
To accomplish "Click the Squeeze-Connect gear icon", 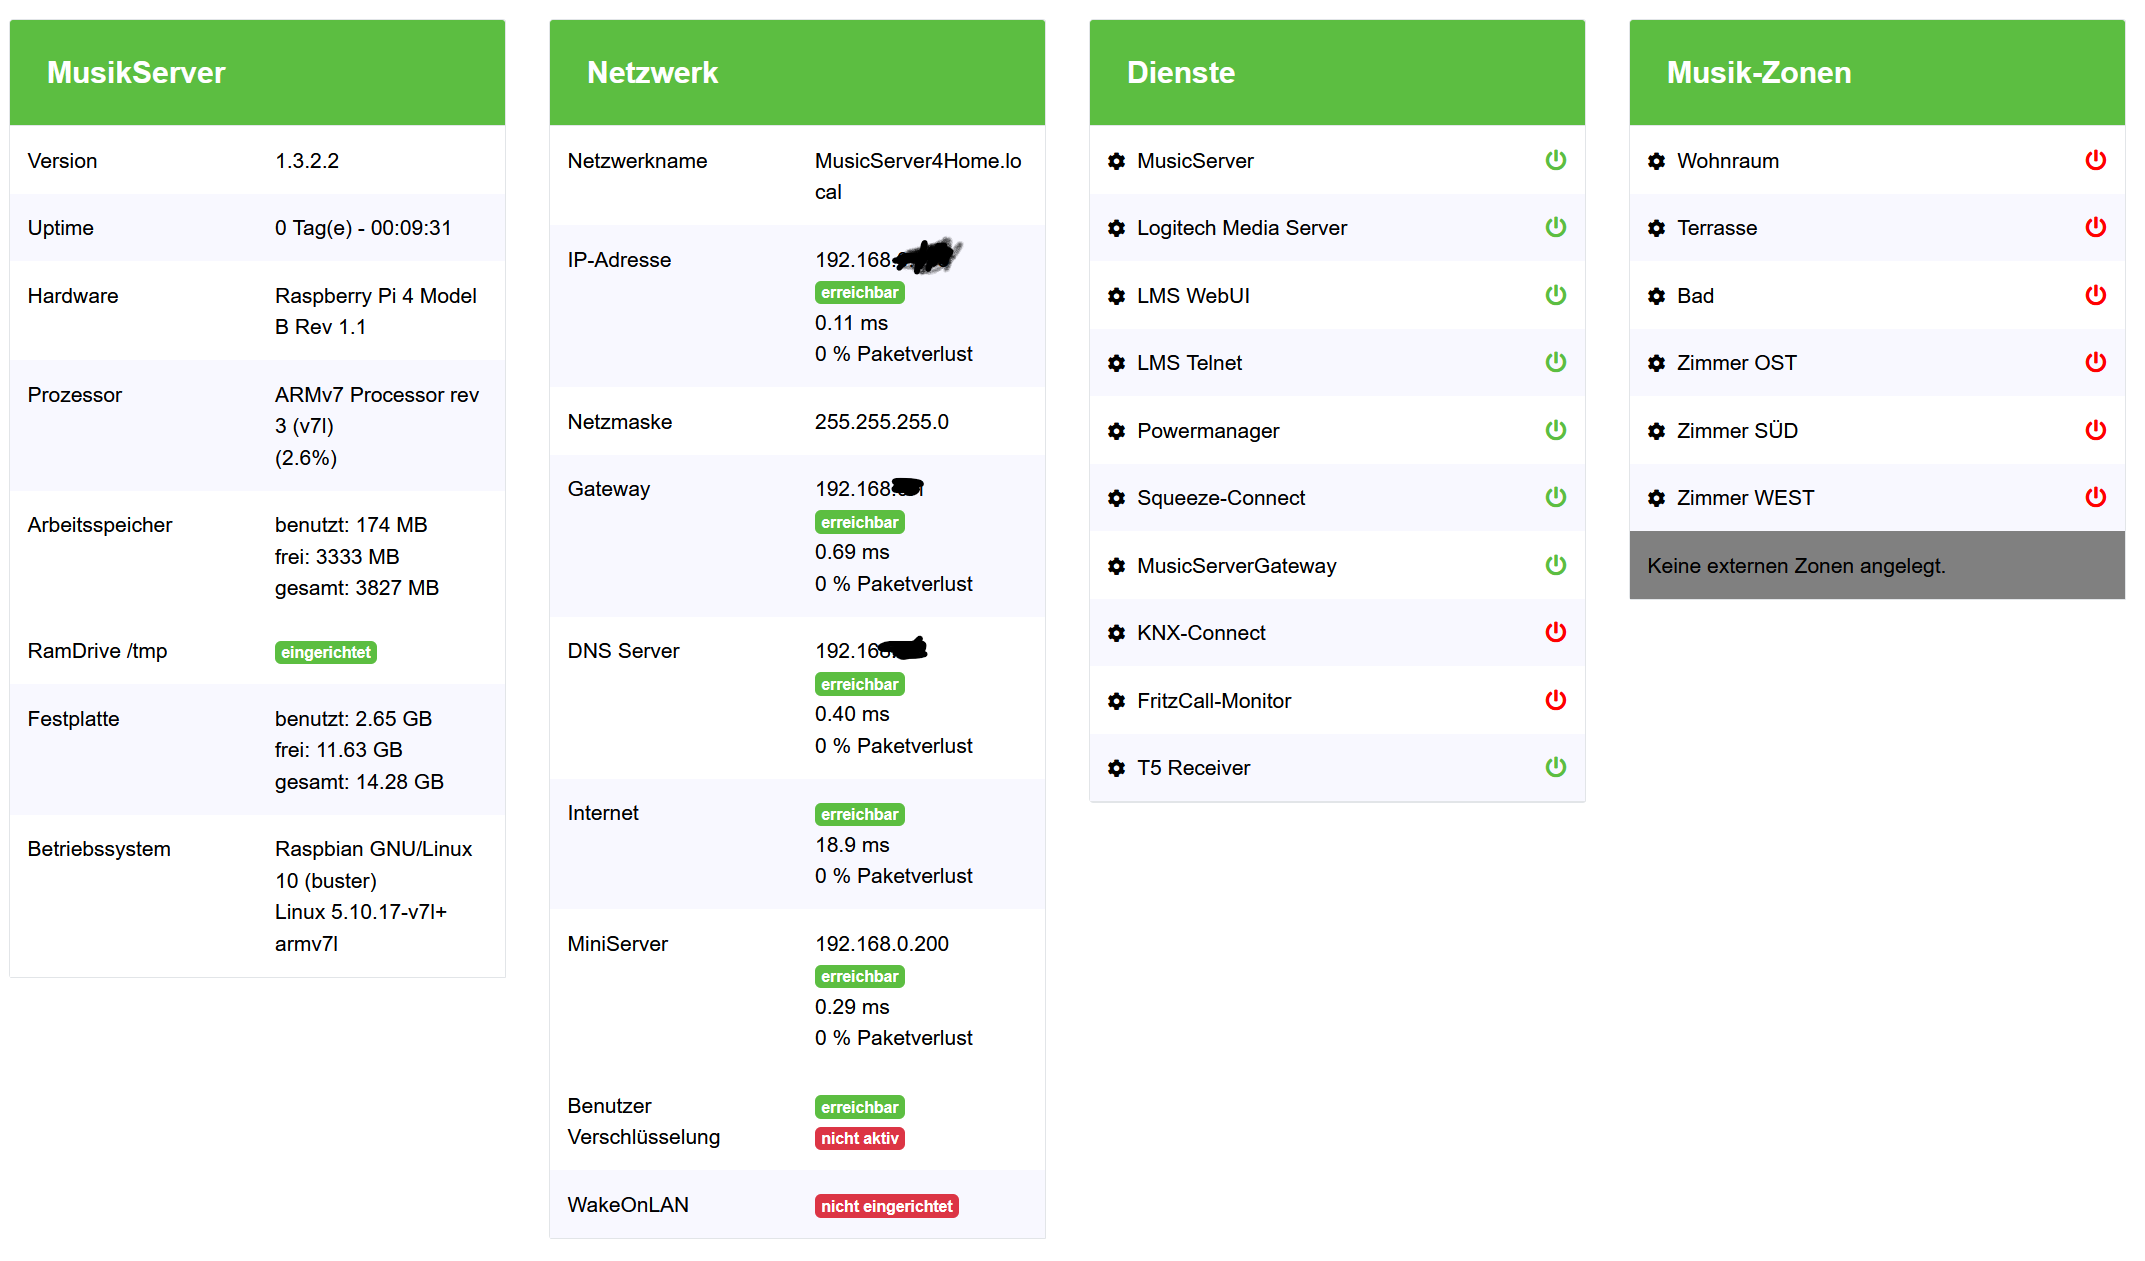I will pyautogui.click(x=1116, y=498).
